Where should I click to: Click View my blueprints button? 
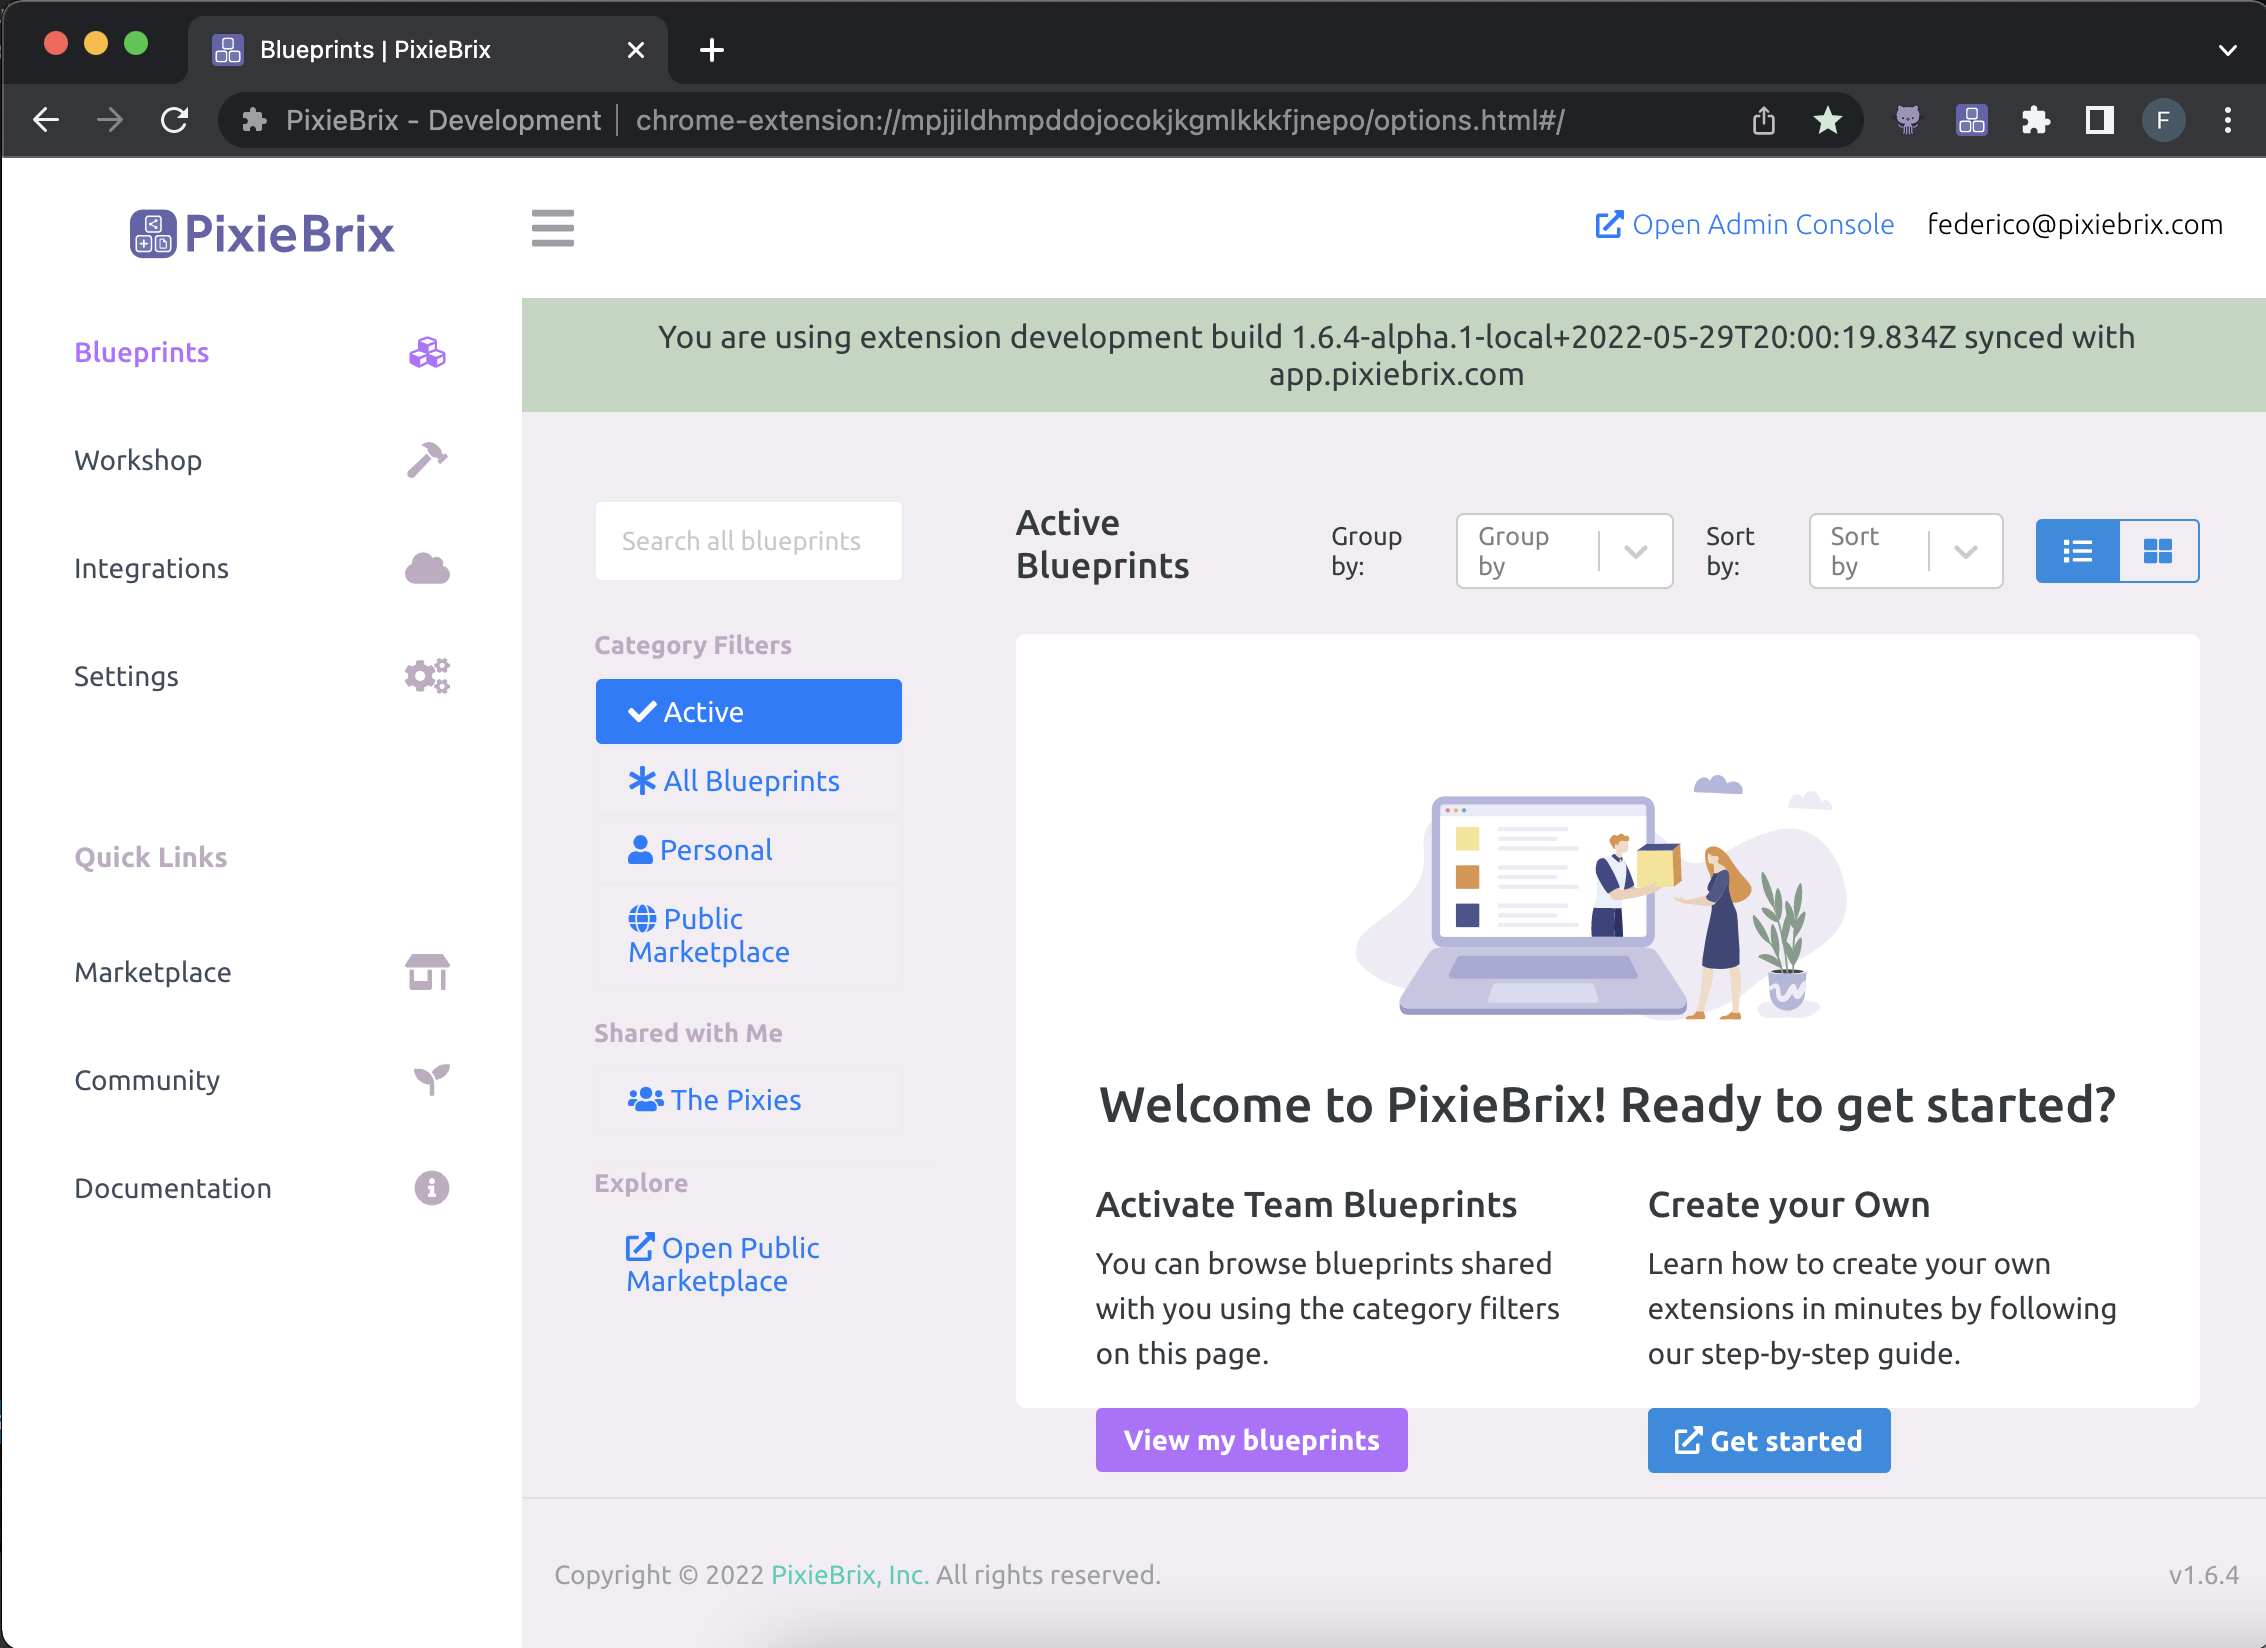(1251, 1440)
